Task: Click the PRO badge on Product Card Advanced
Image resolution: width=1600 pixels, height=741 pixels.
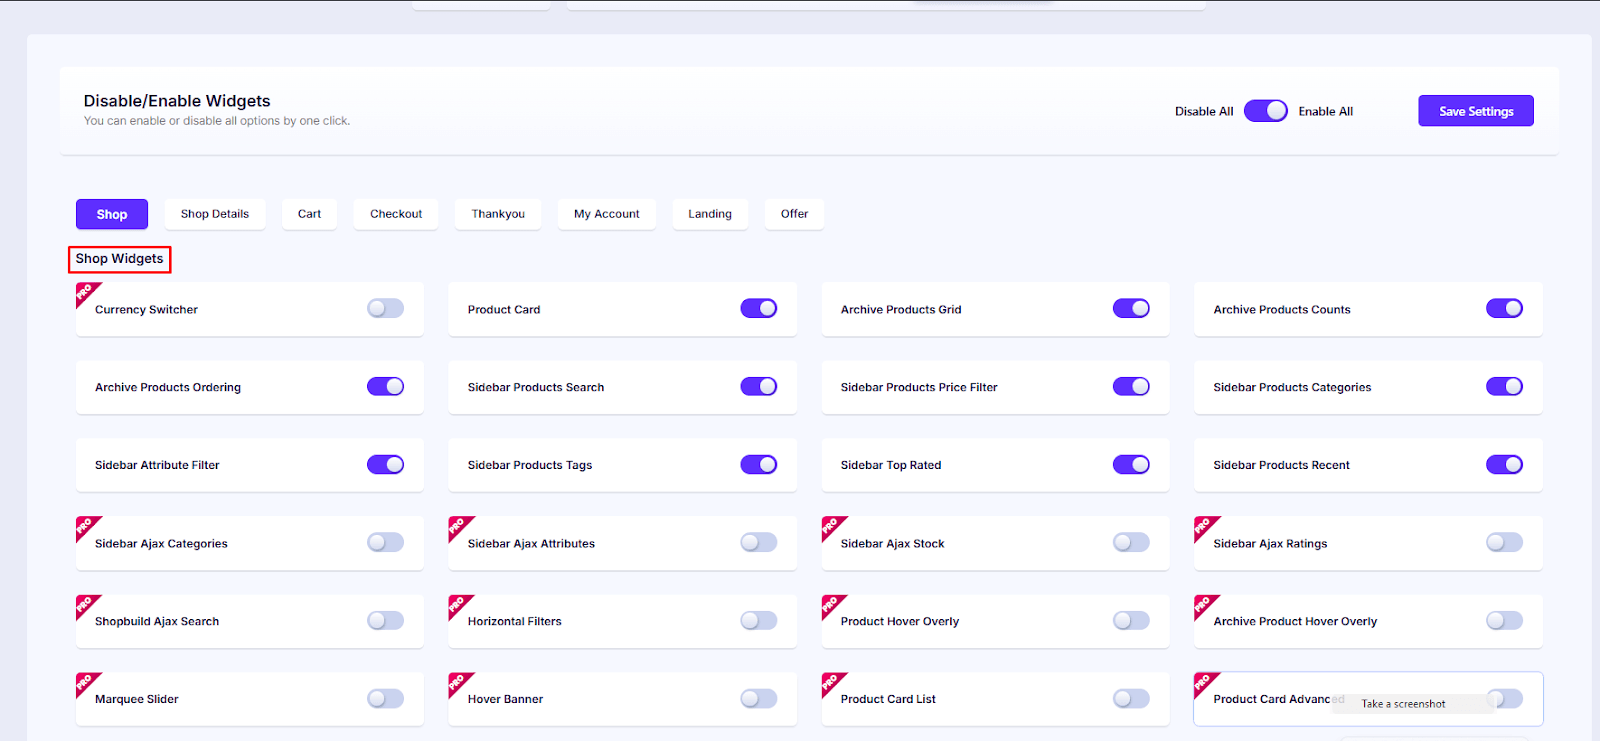Action: pyautogui.click(x=1204, y=683)
